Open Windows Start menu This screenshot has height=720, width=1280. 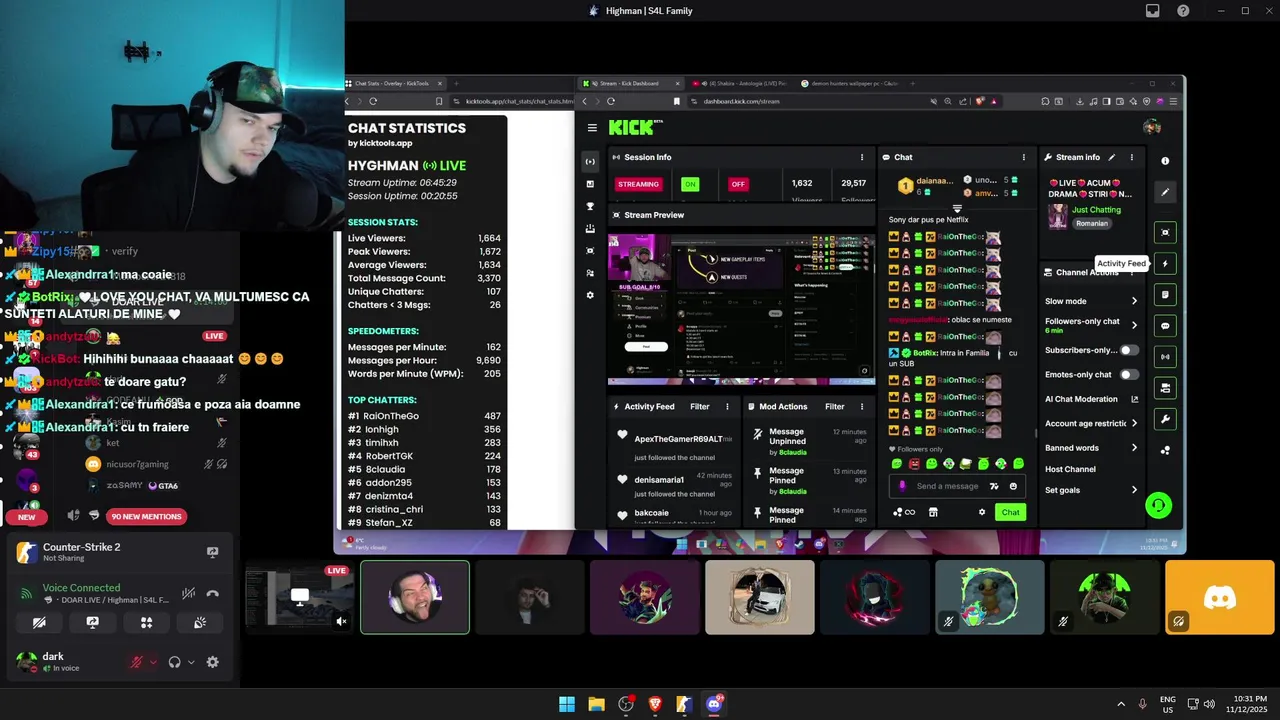point(567,704)
